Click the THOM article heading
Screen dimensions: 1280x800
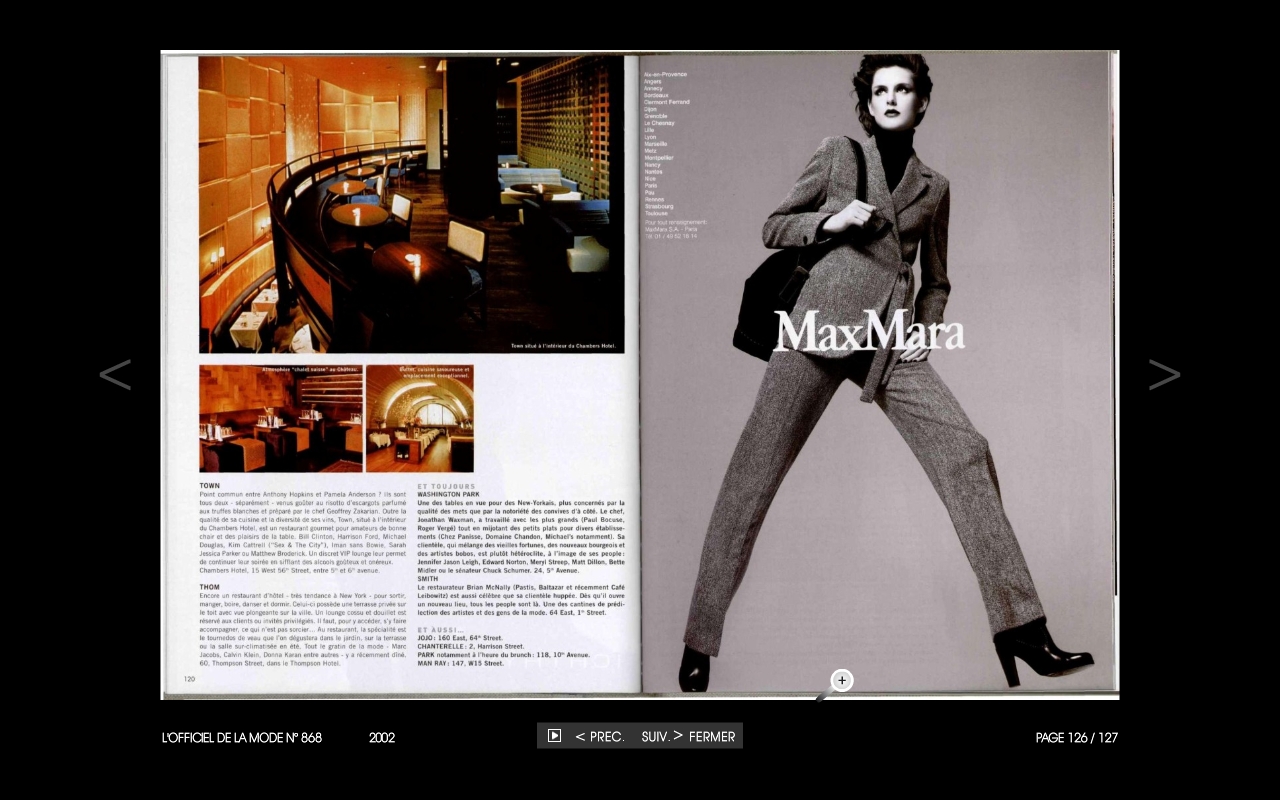click(x=210, y=587)
